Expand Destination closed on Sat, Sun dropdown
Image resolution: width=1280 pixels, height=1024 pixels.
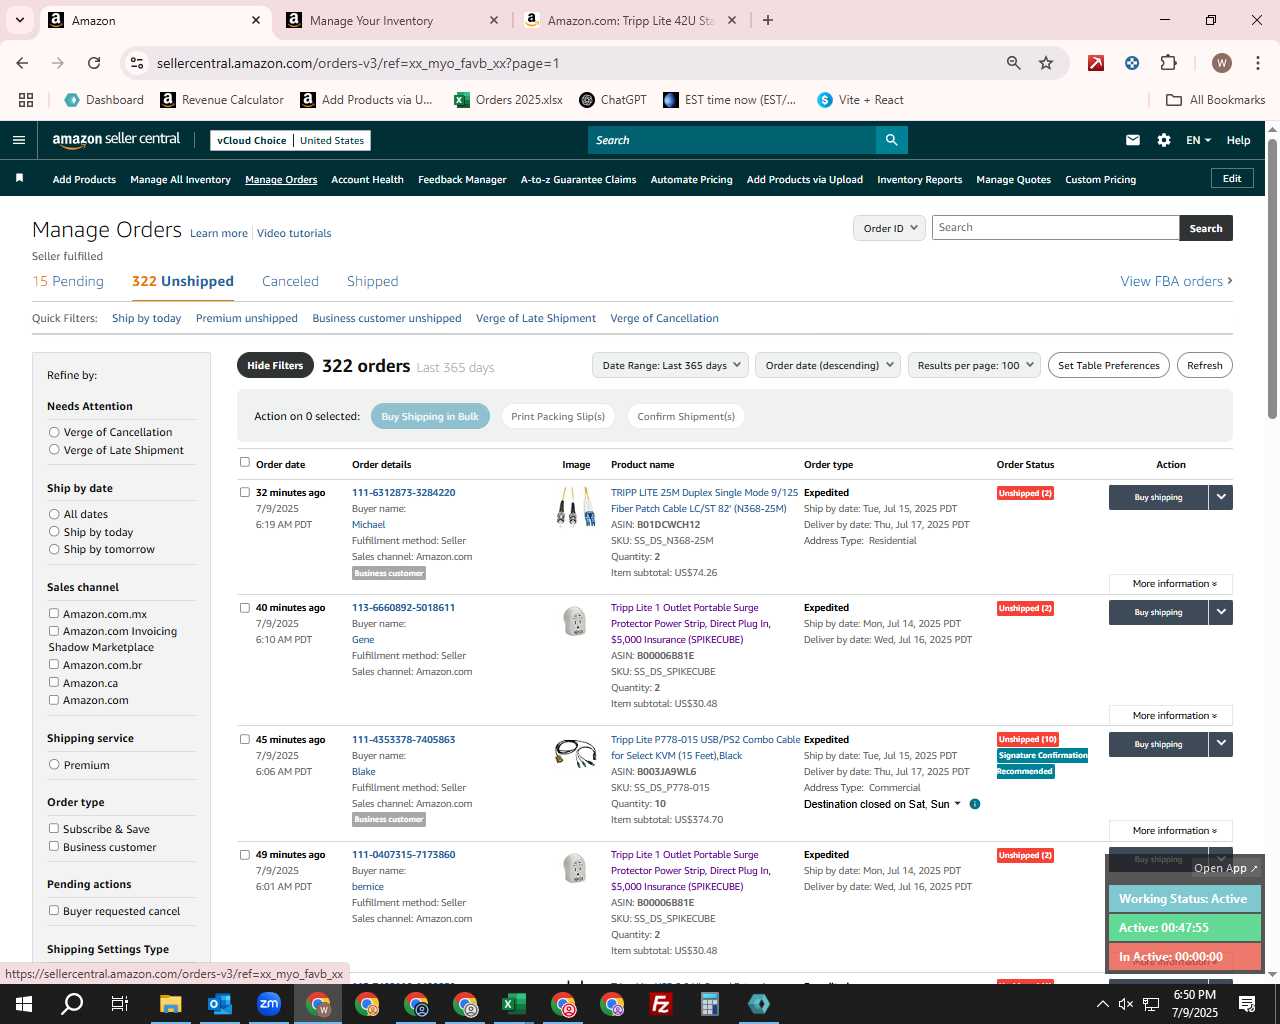coord(882,804)
